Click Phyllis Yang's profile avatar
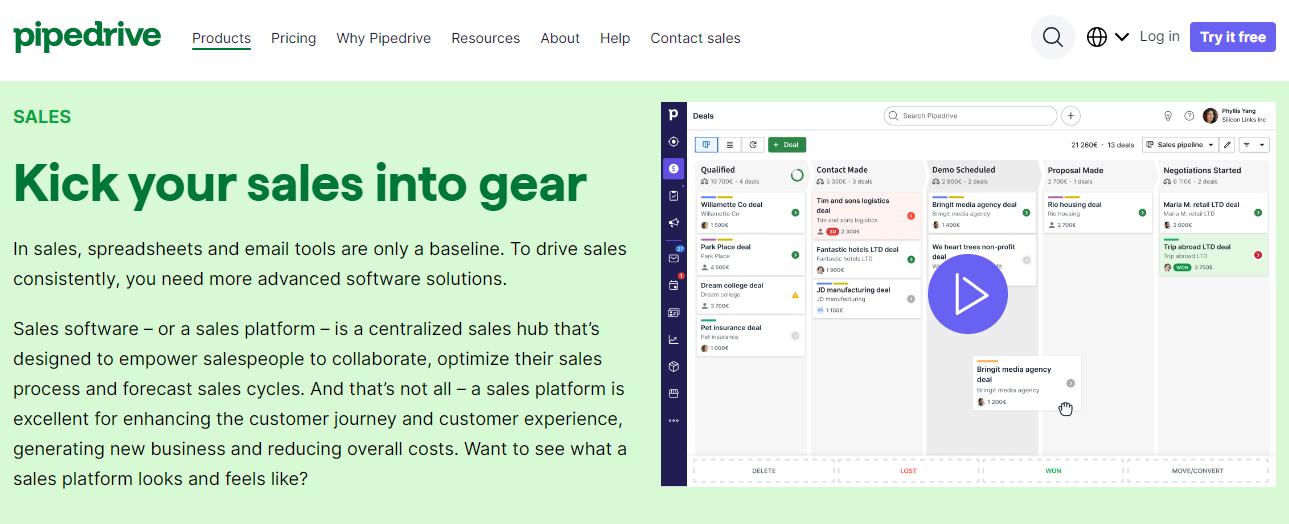The height and width of the screenshot is (524, 1289). [1210, 116]
